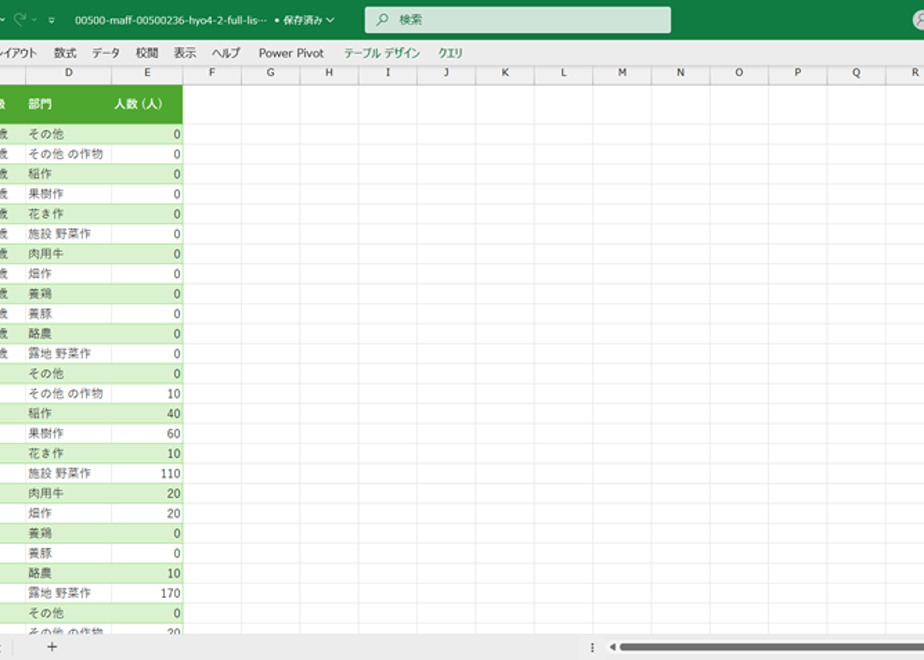The width and height of the screenshot is (924, 660).
Task: Select column J header
Action: coord(446,73)
